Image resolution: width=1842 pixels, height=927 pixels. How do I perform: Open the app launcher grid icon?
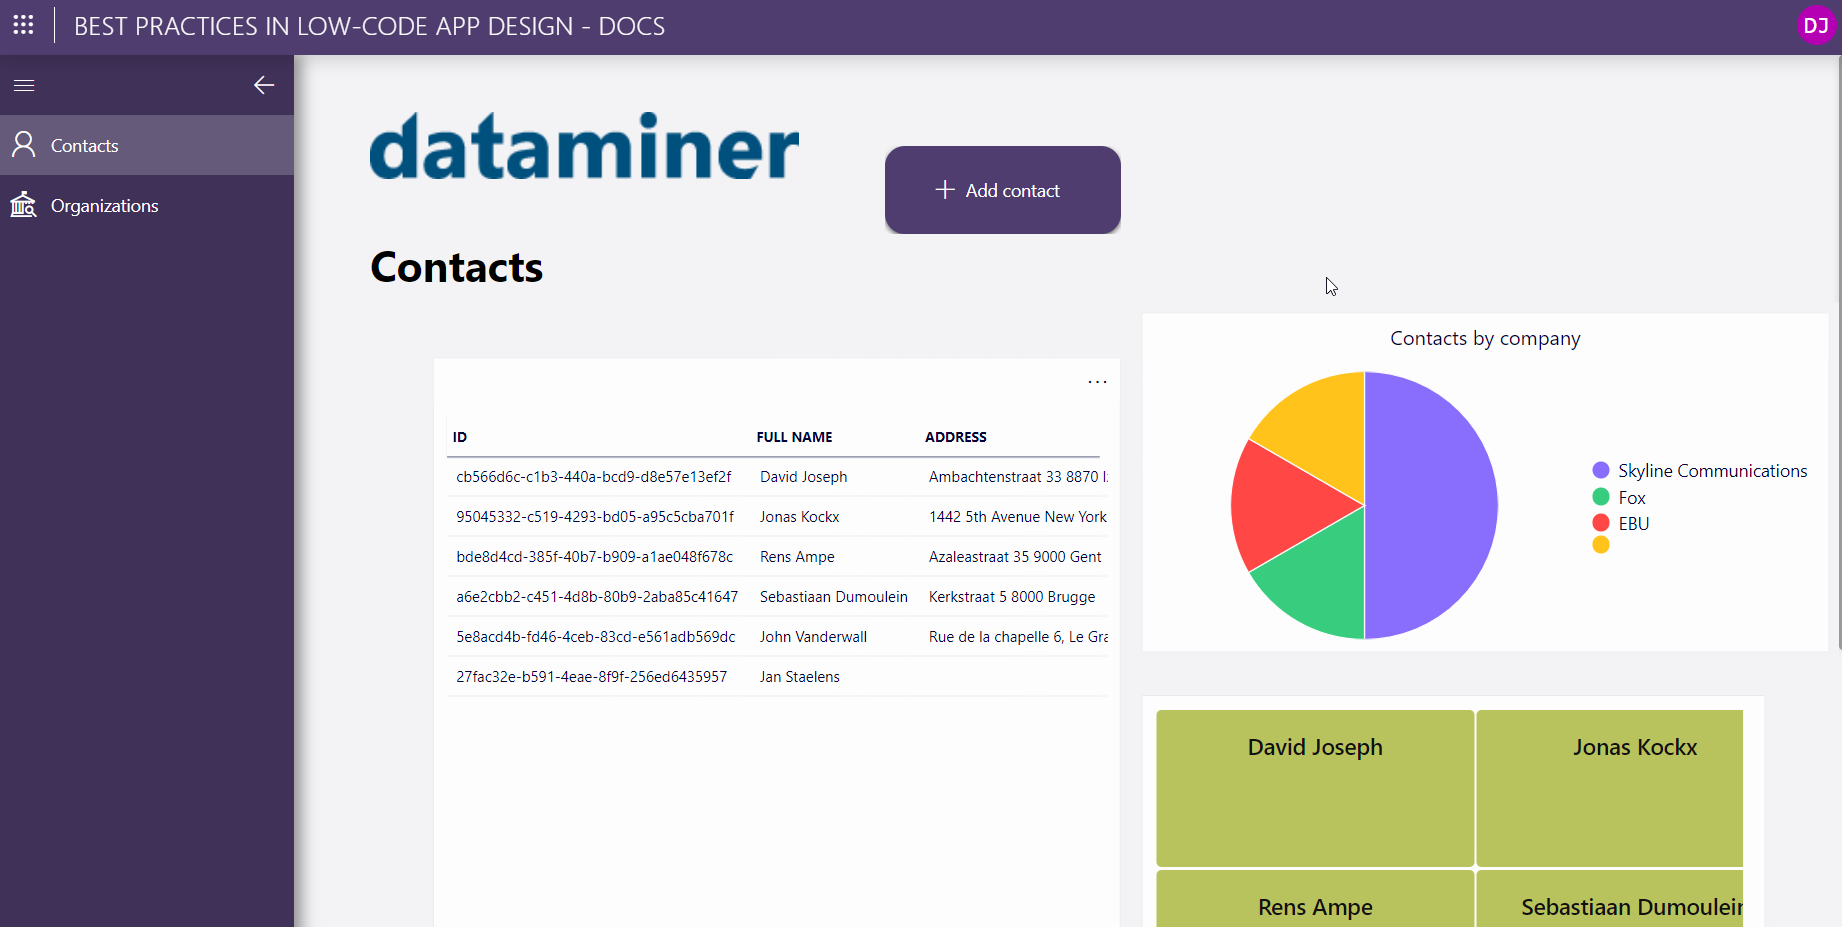click(24, 25)
